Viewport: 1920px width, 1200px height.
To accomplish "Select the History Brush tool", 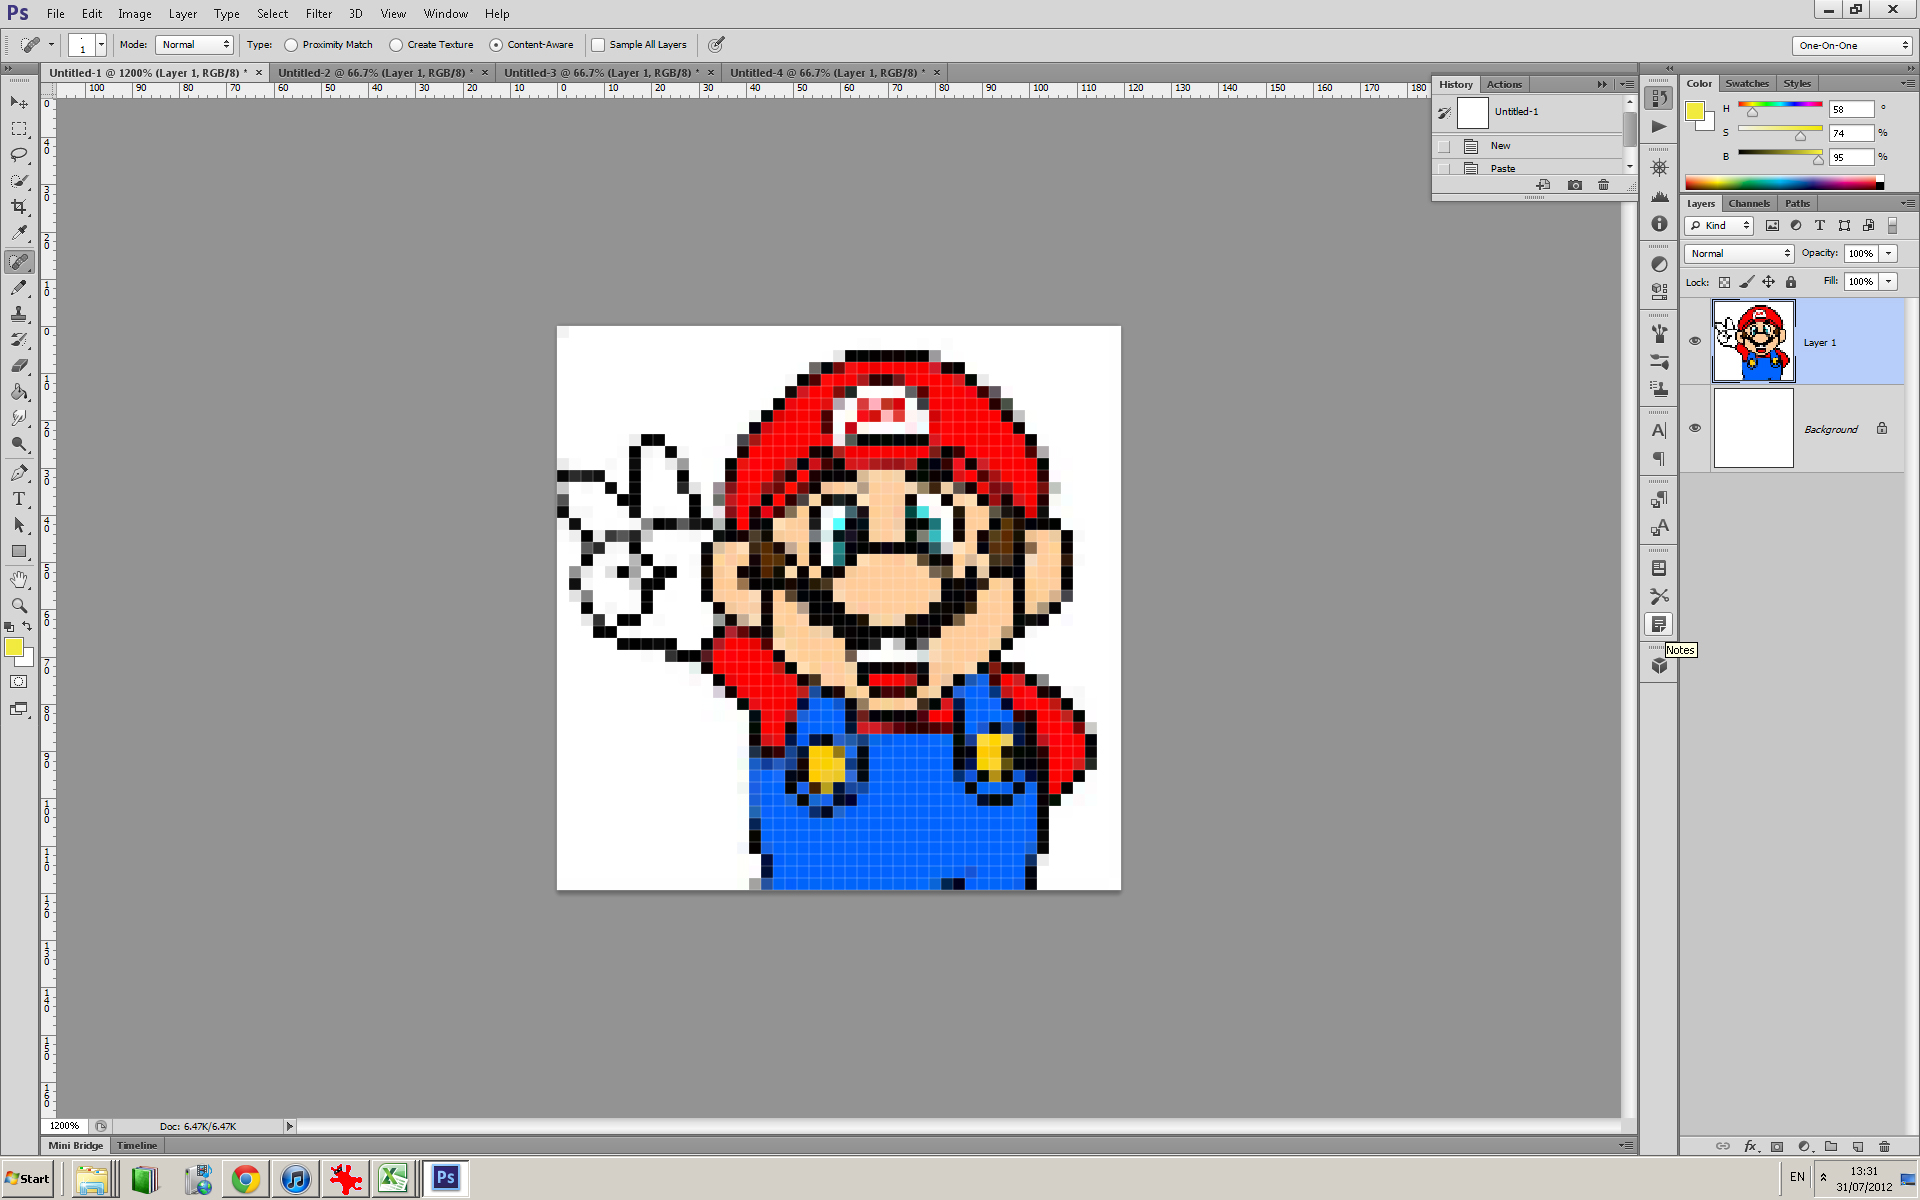I will click(19, 340).
